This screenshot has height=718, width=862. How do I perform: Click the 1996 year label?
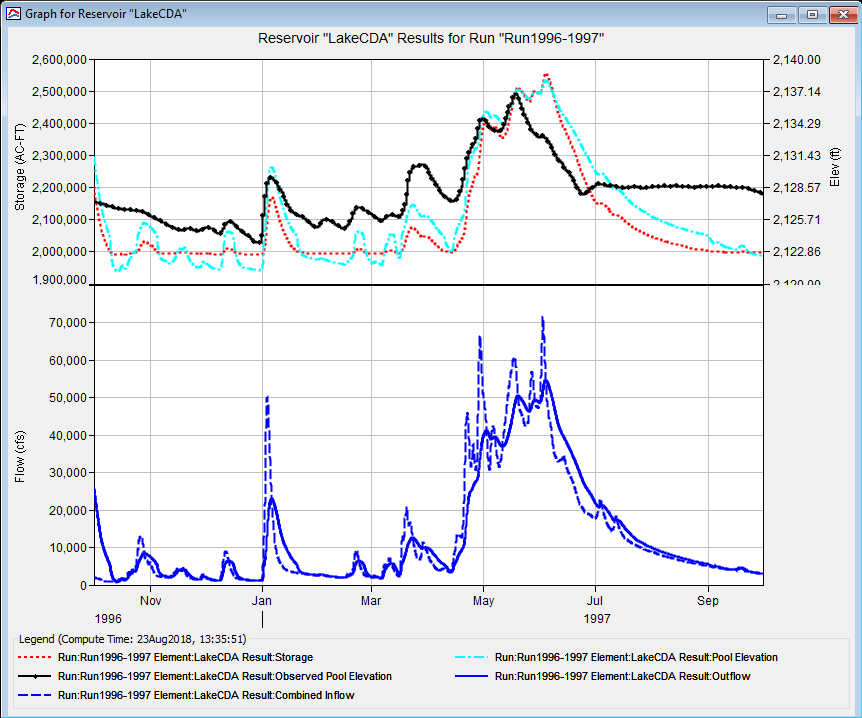(x=108, y=618)
